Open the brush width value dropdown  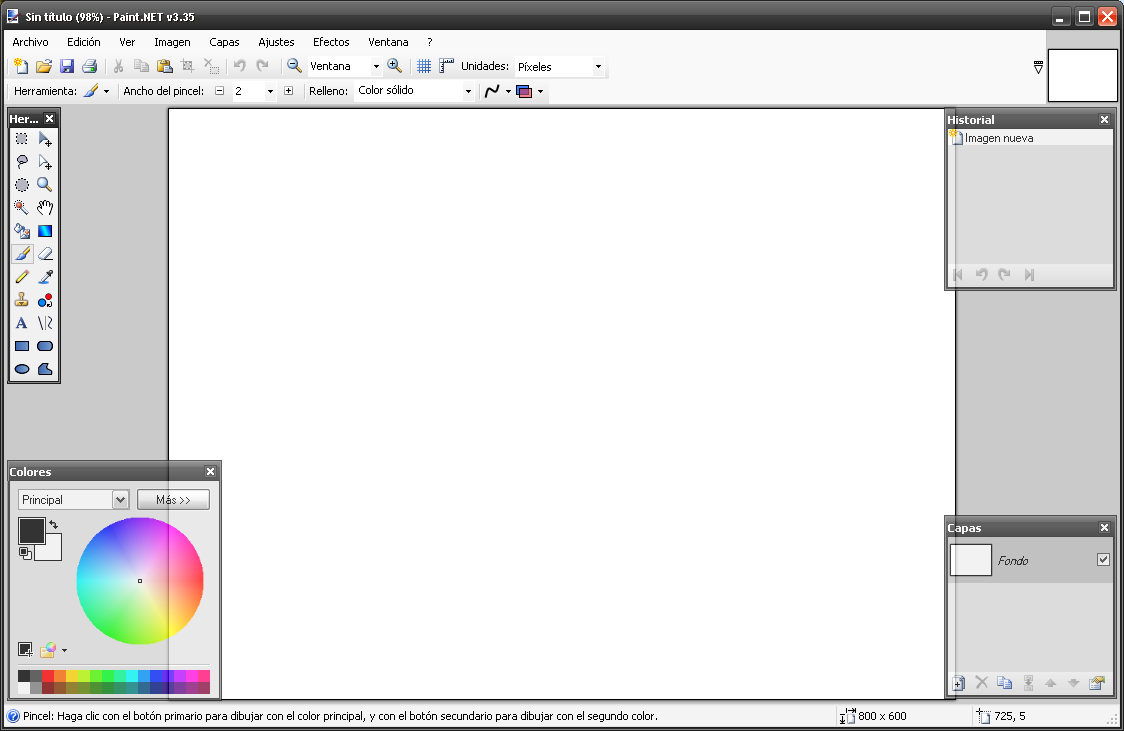[x=270, y=91]
